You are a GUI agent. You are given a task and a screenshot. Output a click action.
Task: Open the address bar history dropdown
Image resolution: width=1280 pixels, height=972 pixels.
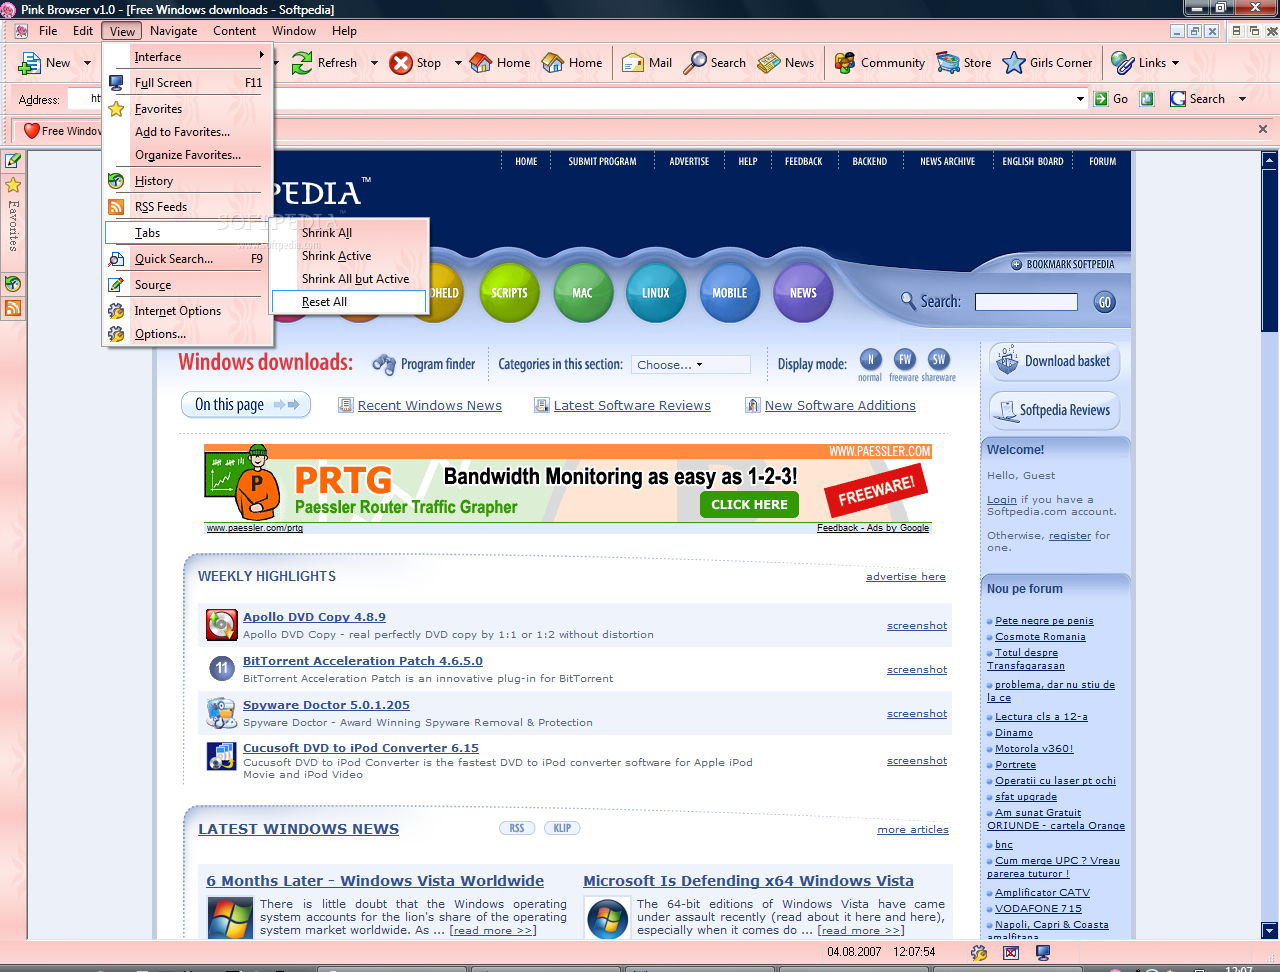tap(1080, 99)
